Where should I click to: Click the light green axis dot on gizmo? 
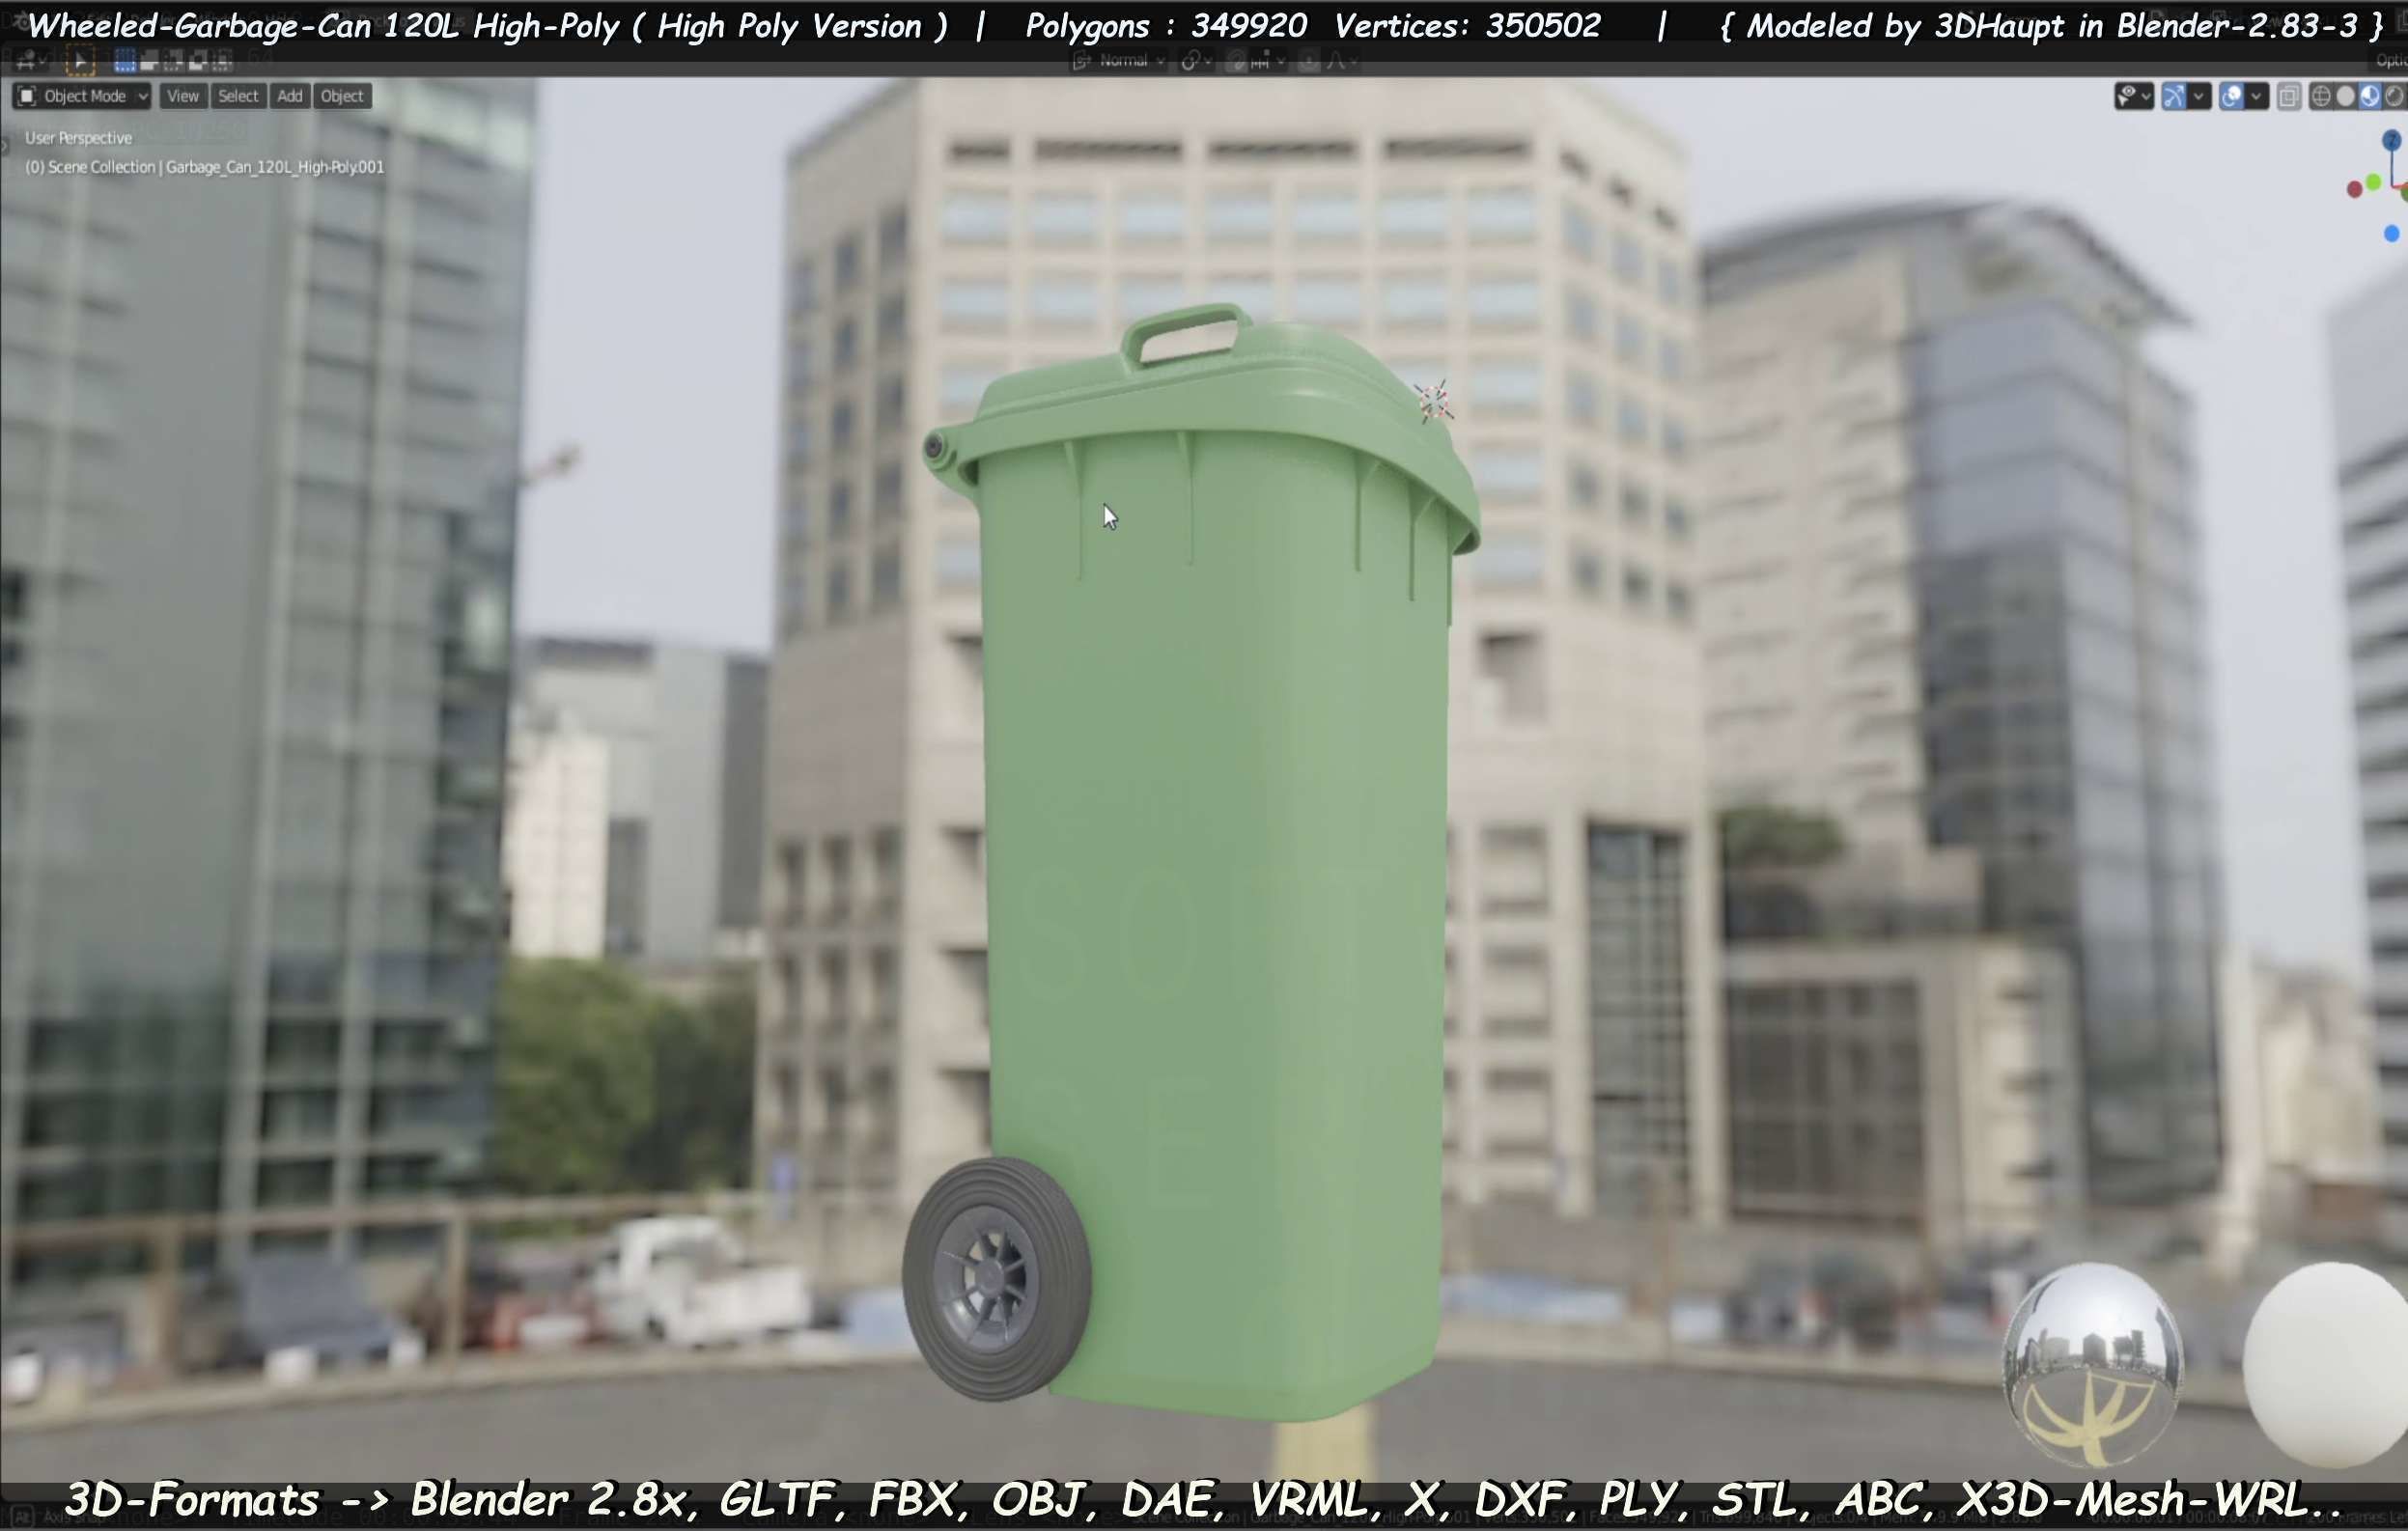tap(2374, 183)
